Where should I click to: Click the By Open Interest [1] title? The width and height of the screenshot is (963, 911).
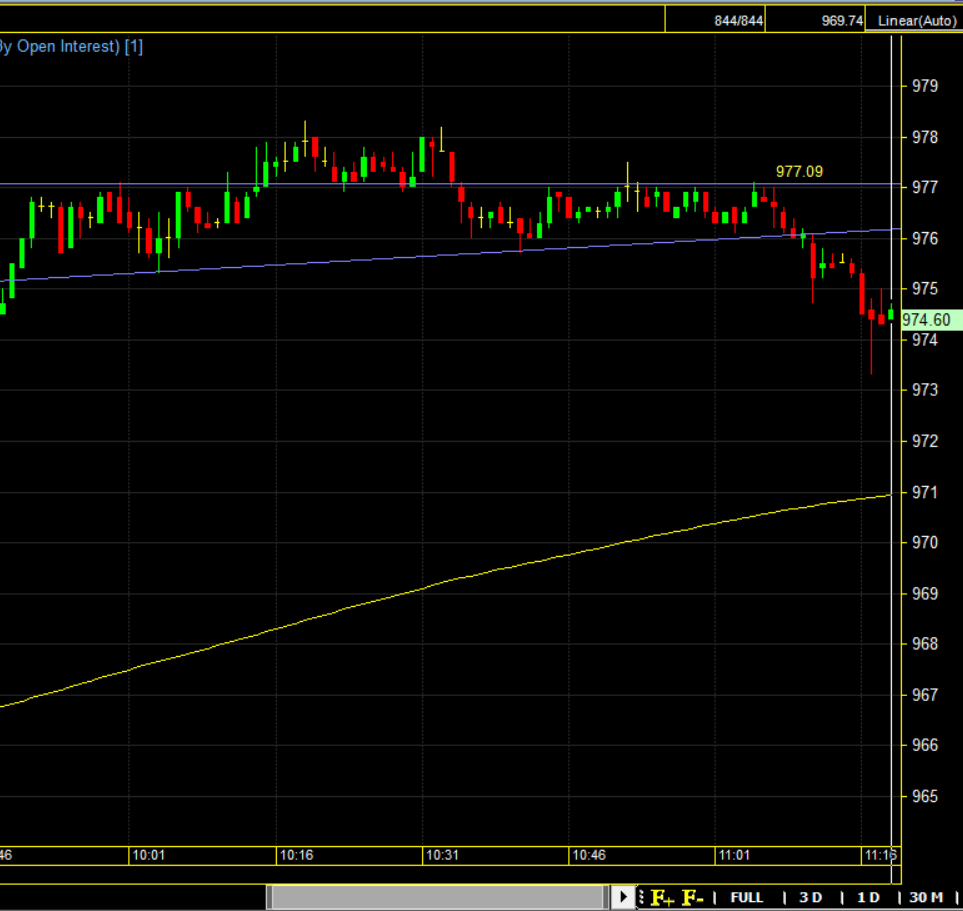pos(71,47)
